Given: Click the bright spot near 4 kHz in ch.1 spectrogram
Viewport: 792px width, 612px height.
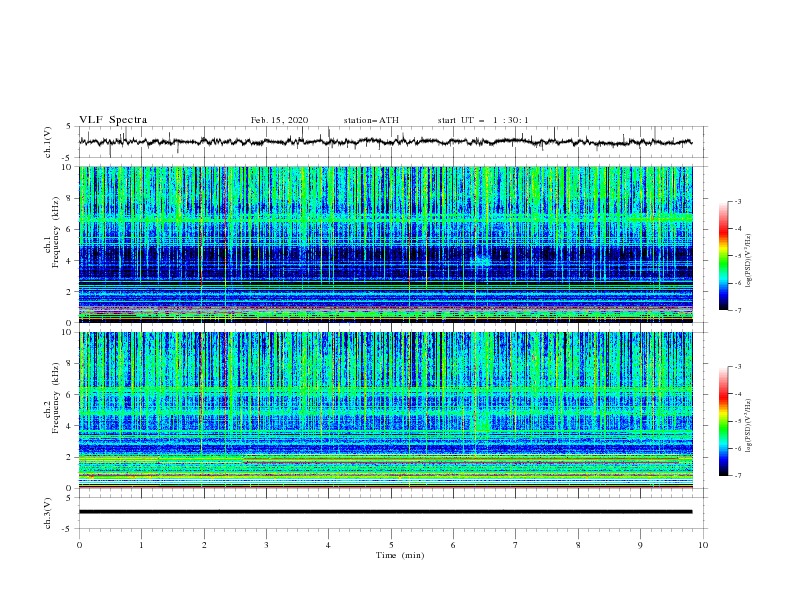Looking at the screenshot, I should (481, 261).
